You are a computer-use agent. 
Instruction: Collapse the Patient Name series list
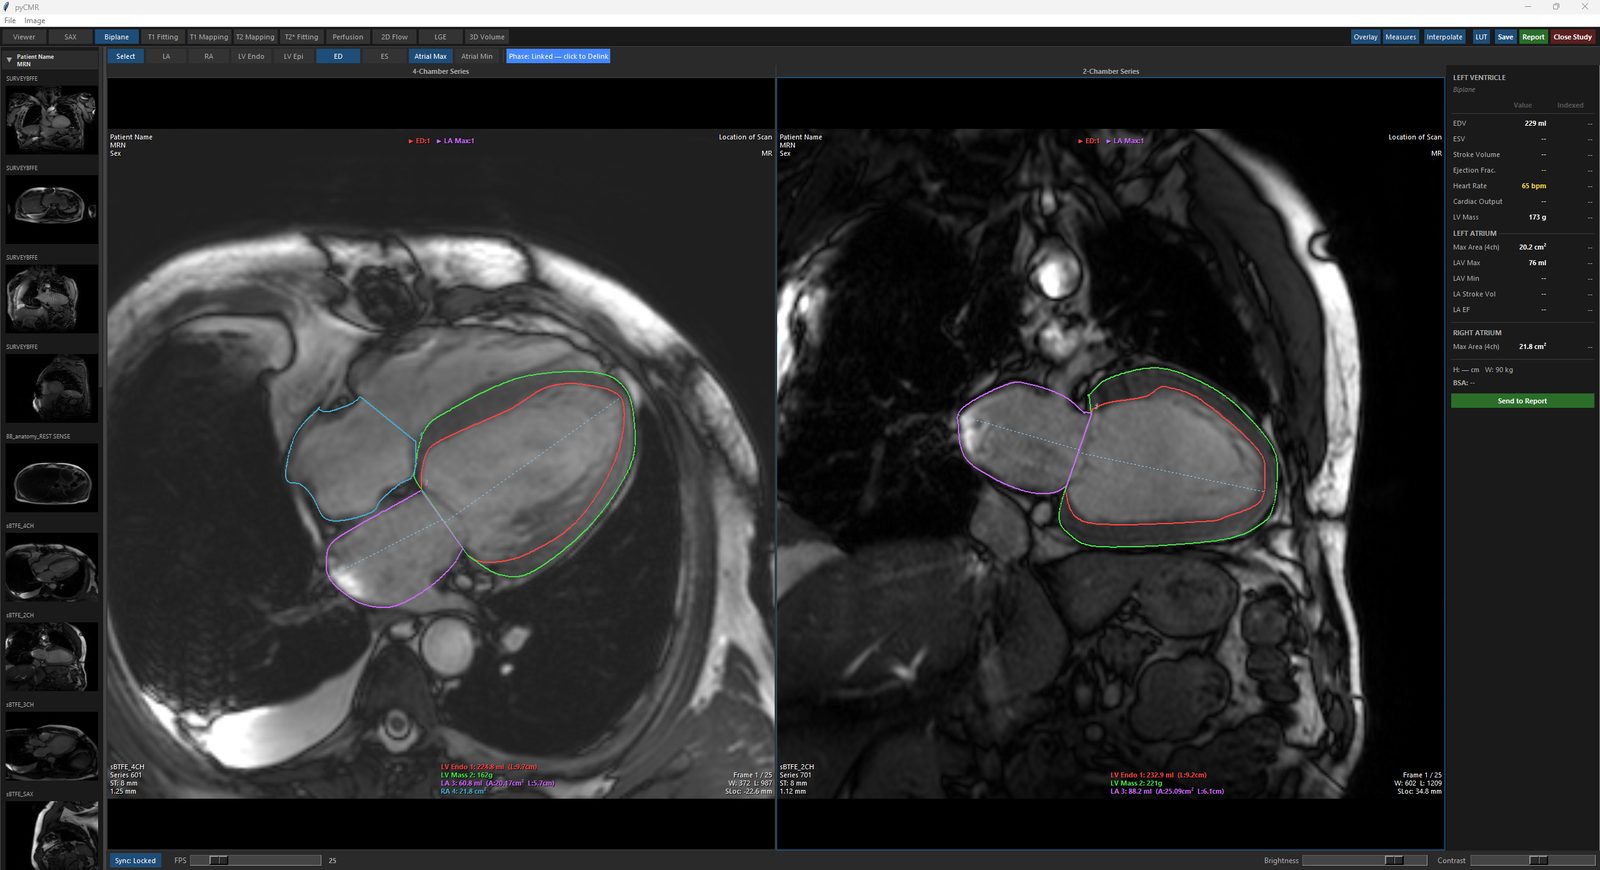(9, 60)
